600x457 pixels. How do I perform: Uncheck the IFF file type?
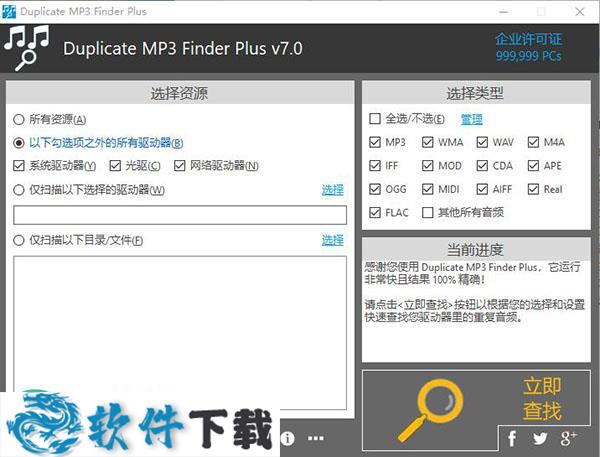[375, 166]
